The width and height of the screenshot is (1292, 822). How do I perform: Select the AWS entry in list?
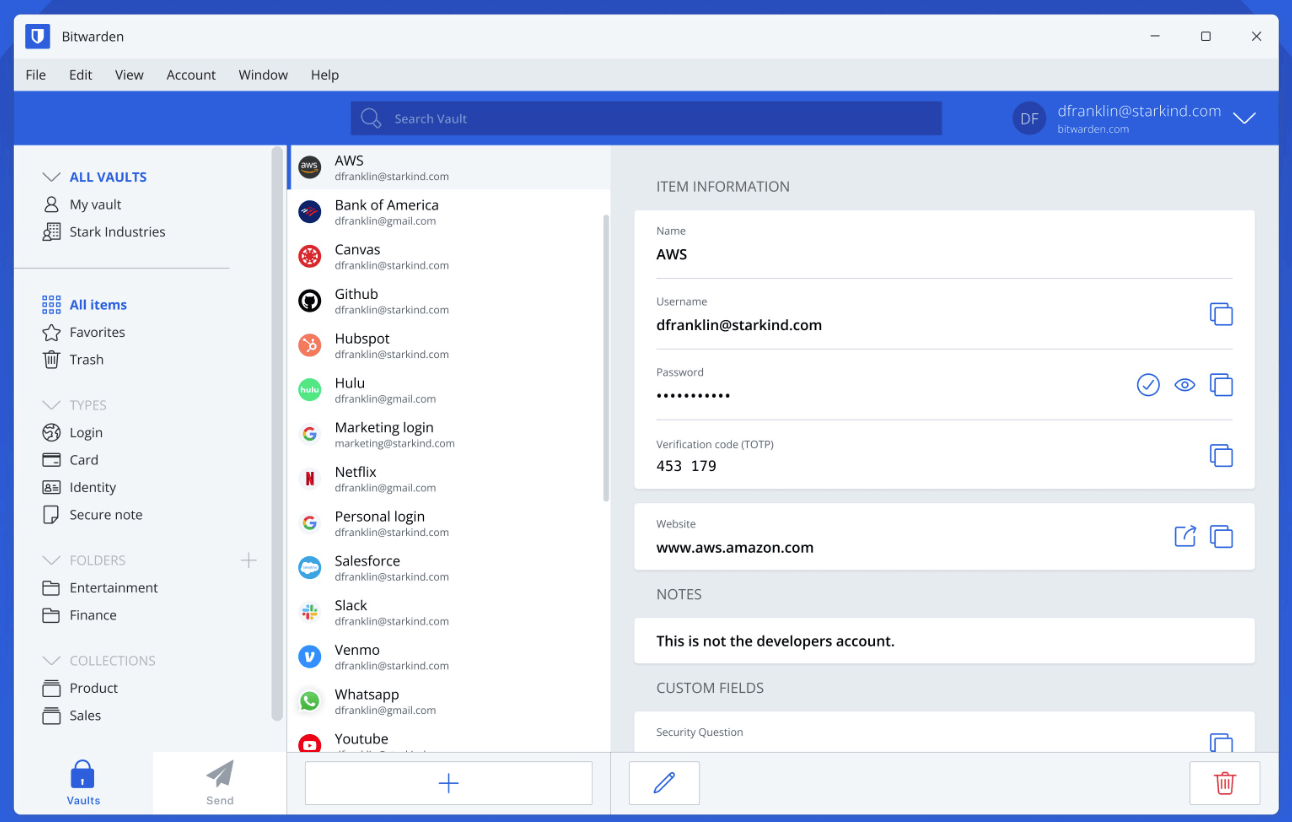449,167
